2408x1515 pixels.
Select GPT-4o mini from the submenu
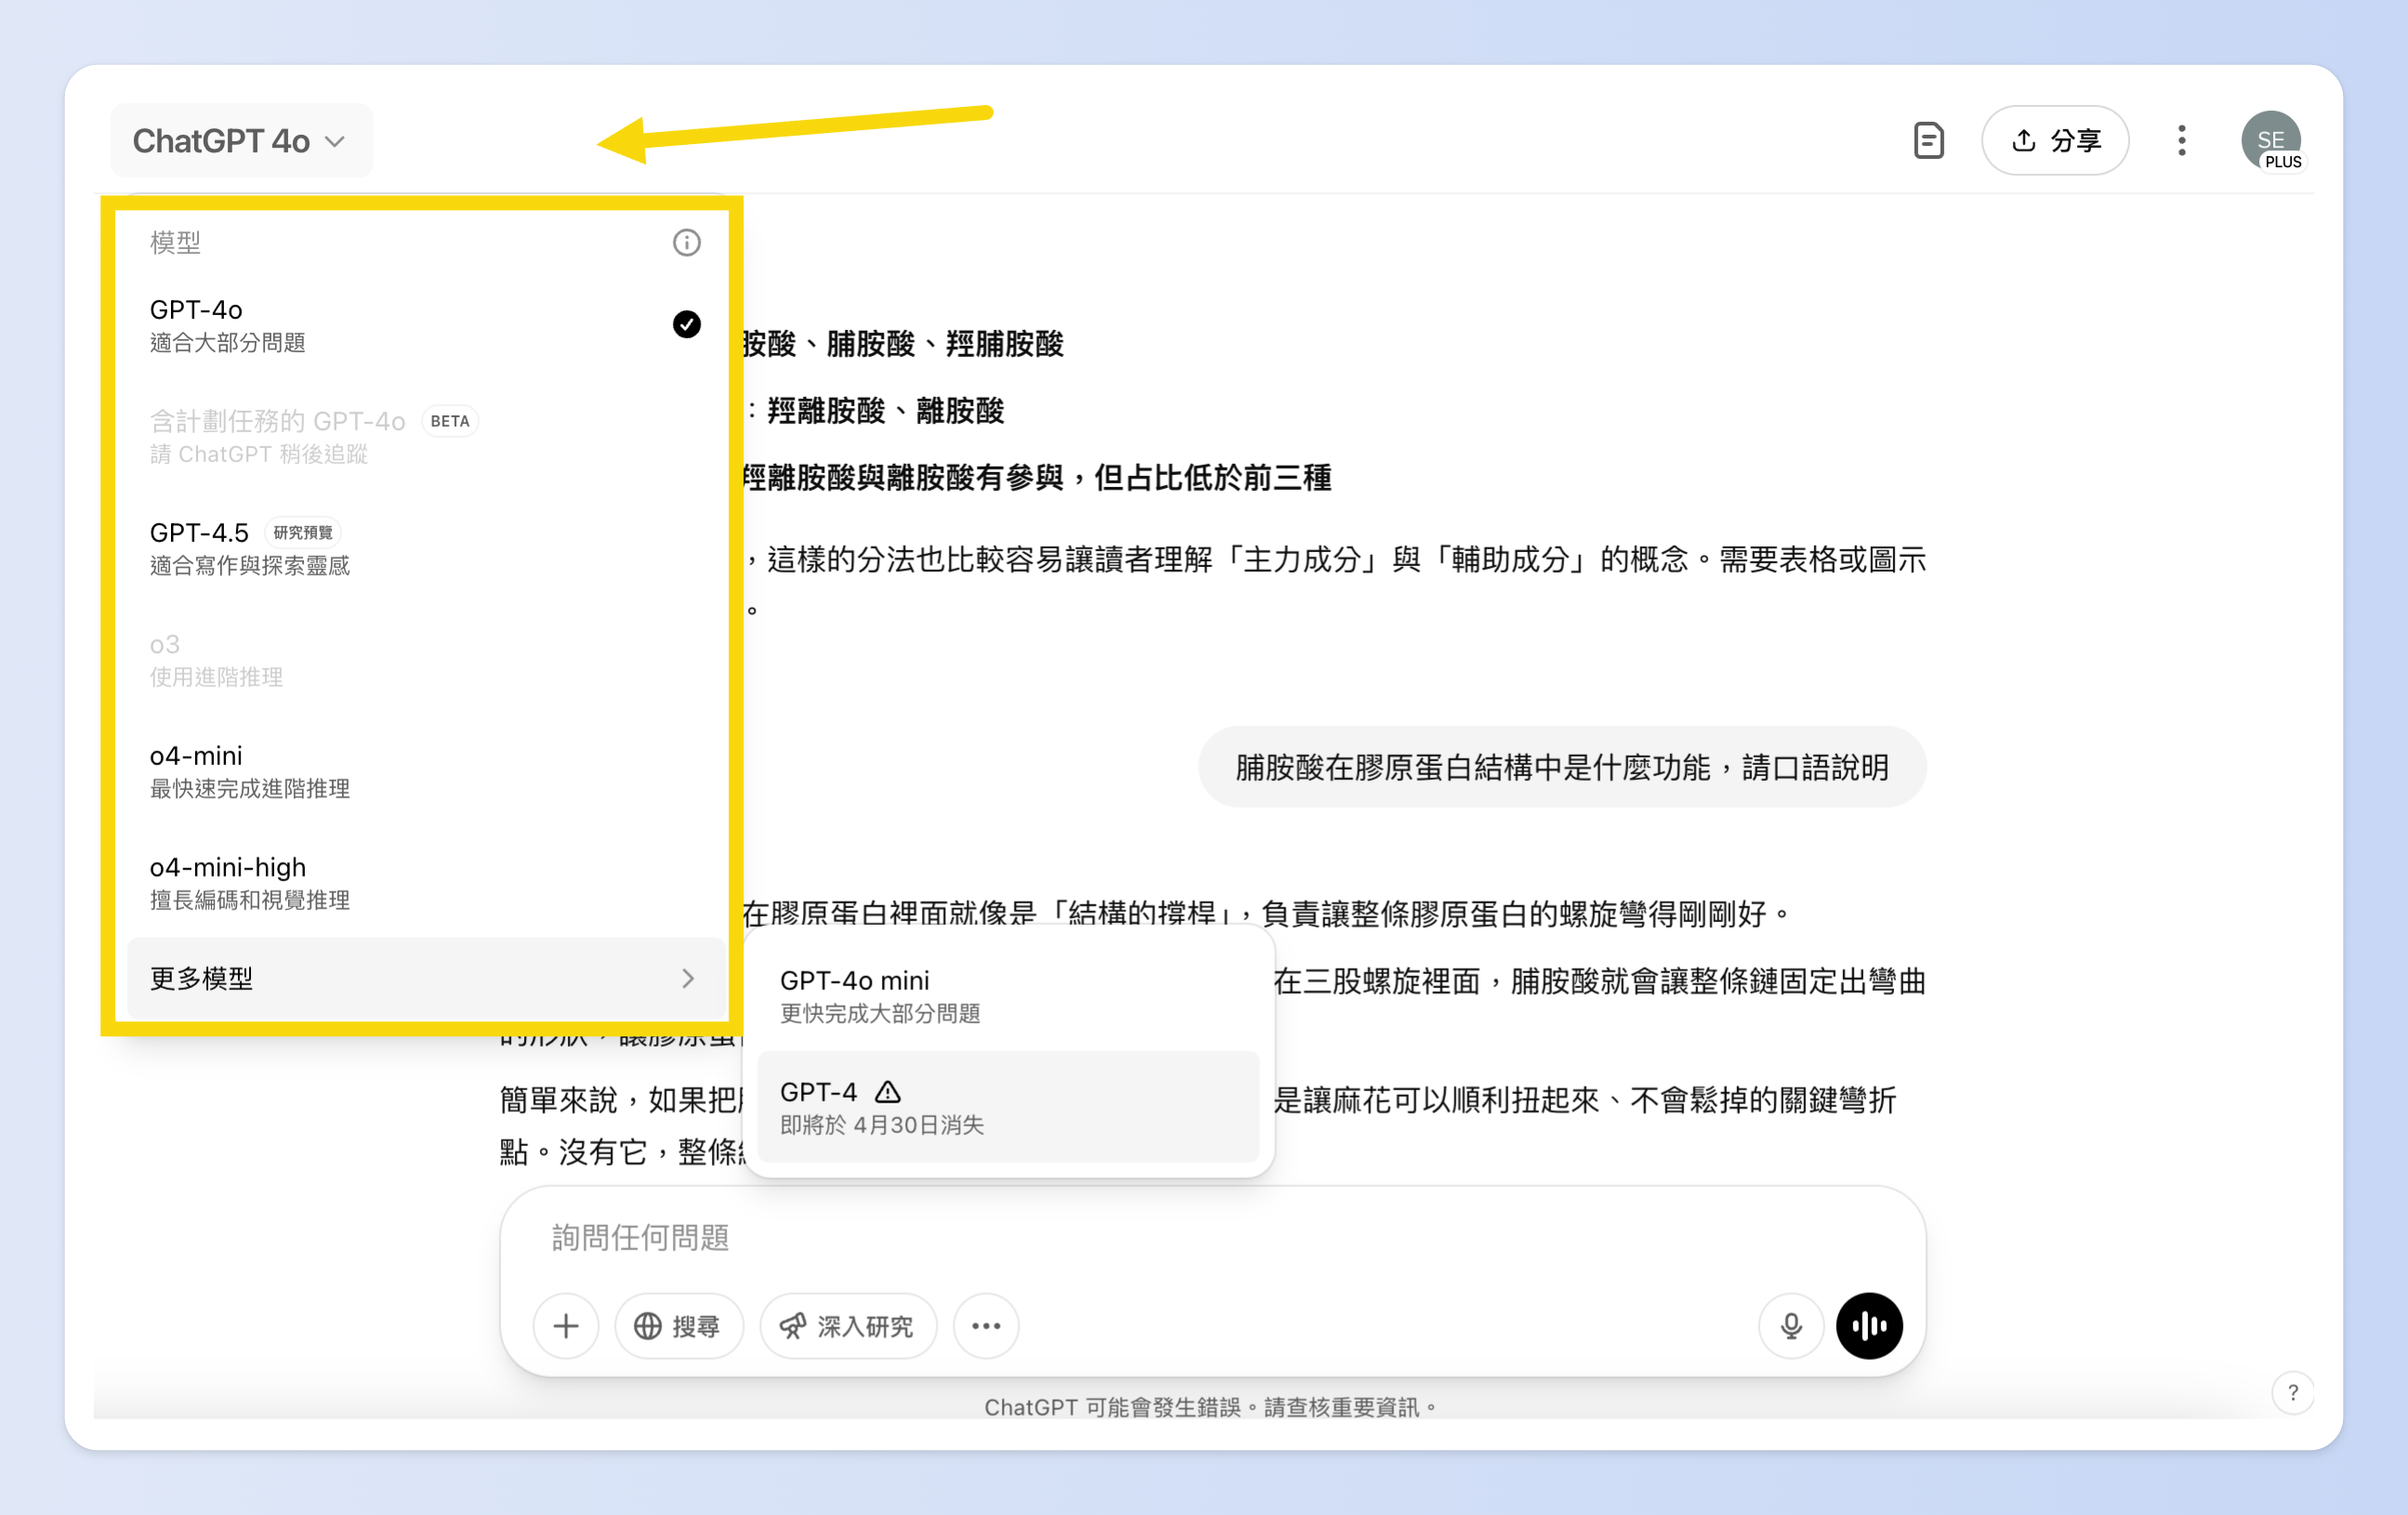[x=1008, y=995]
